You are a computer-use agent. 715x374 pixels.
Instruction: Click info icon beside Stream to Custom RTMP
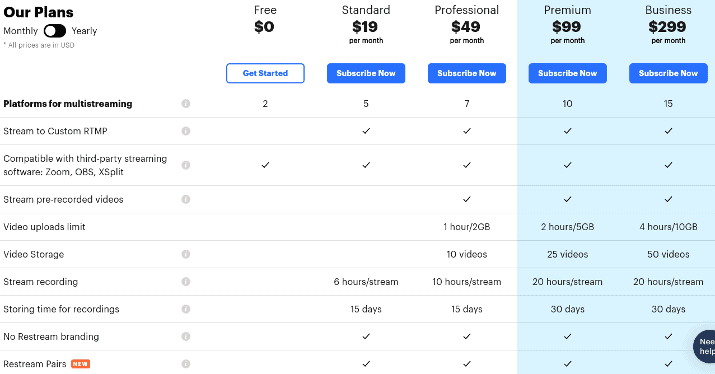[186, 131]
